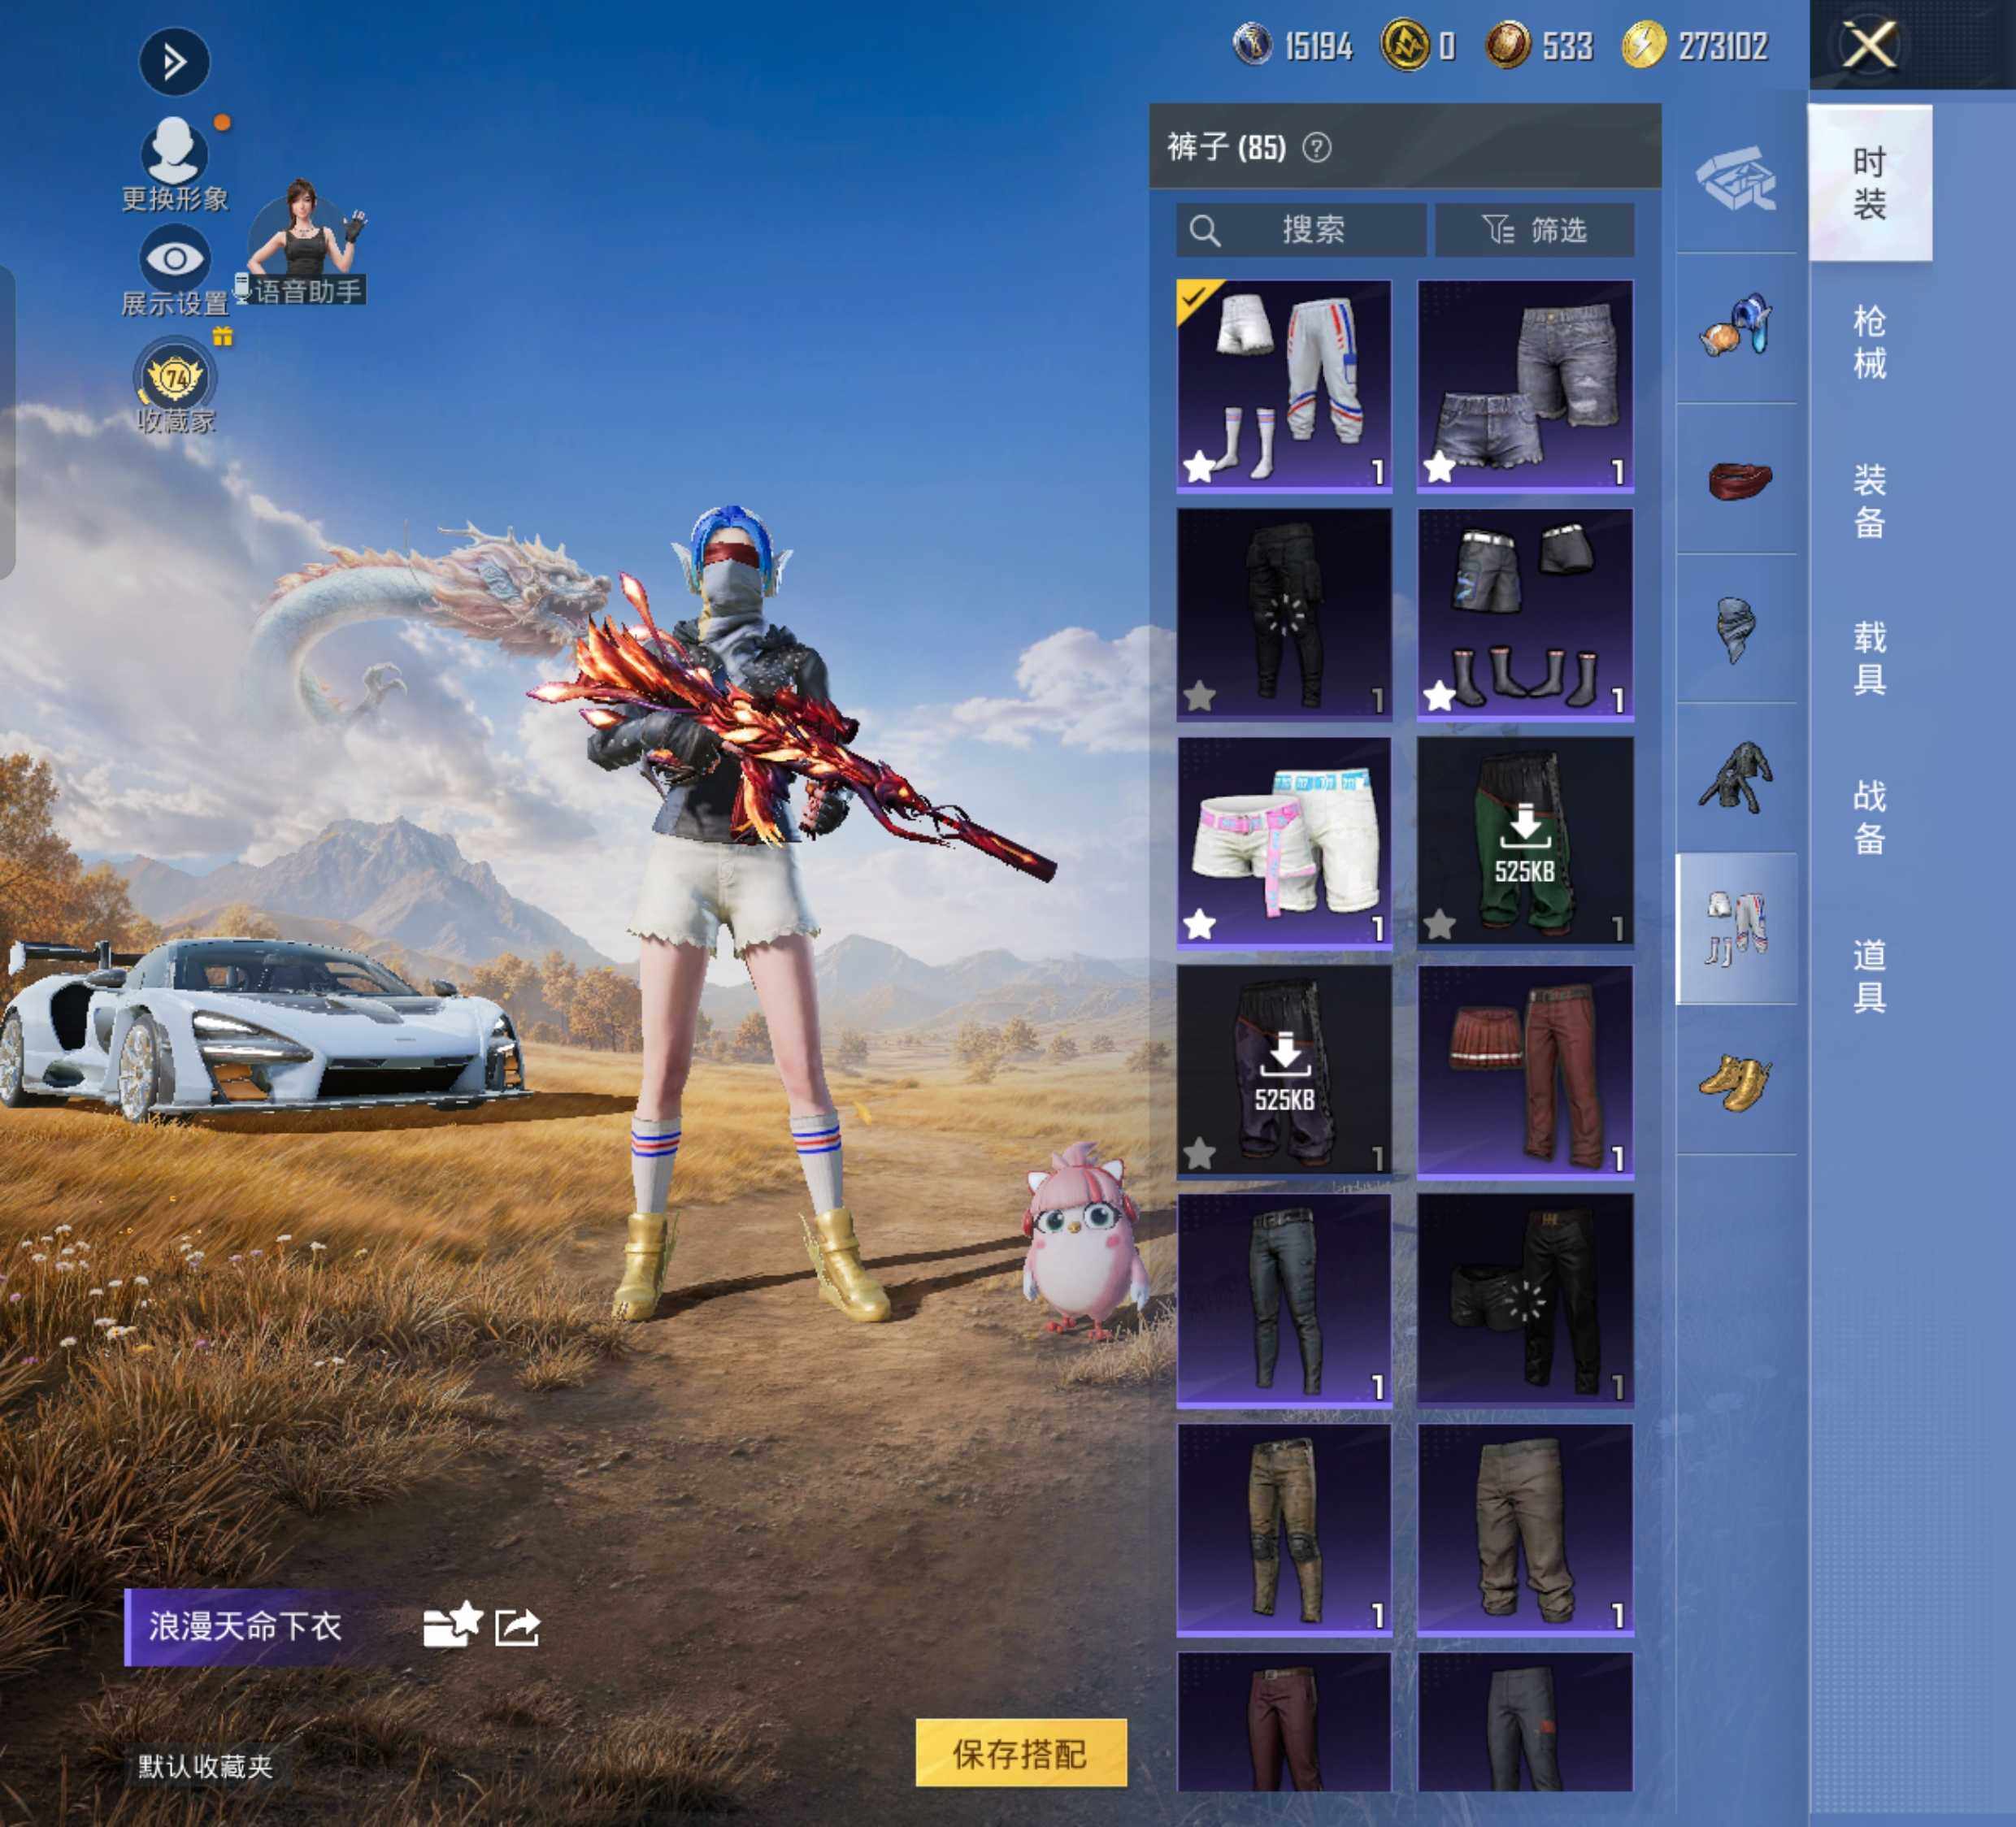Toggle favorite star on green pants
This screenshot has height=1827, width=2016.
(x=1439, y=924)
